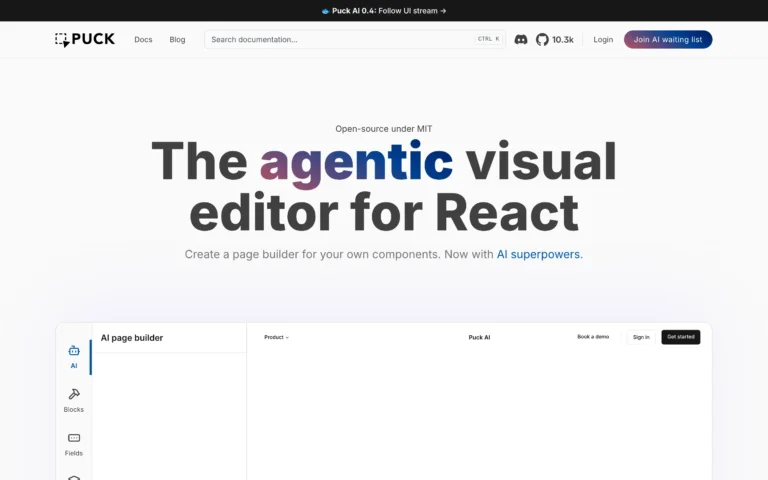
Task: Expand the Product dropdown in the preview
Action: tap(276, 337)
